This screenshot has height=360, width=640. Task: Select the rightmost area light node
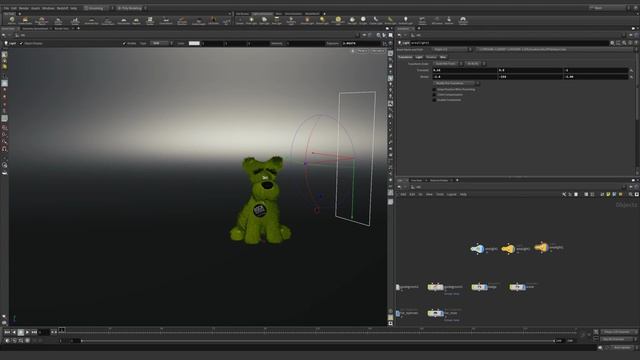(541, 247)
